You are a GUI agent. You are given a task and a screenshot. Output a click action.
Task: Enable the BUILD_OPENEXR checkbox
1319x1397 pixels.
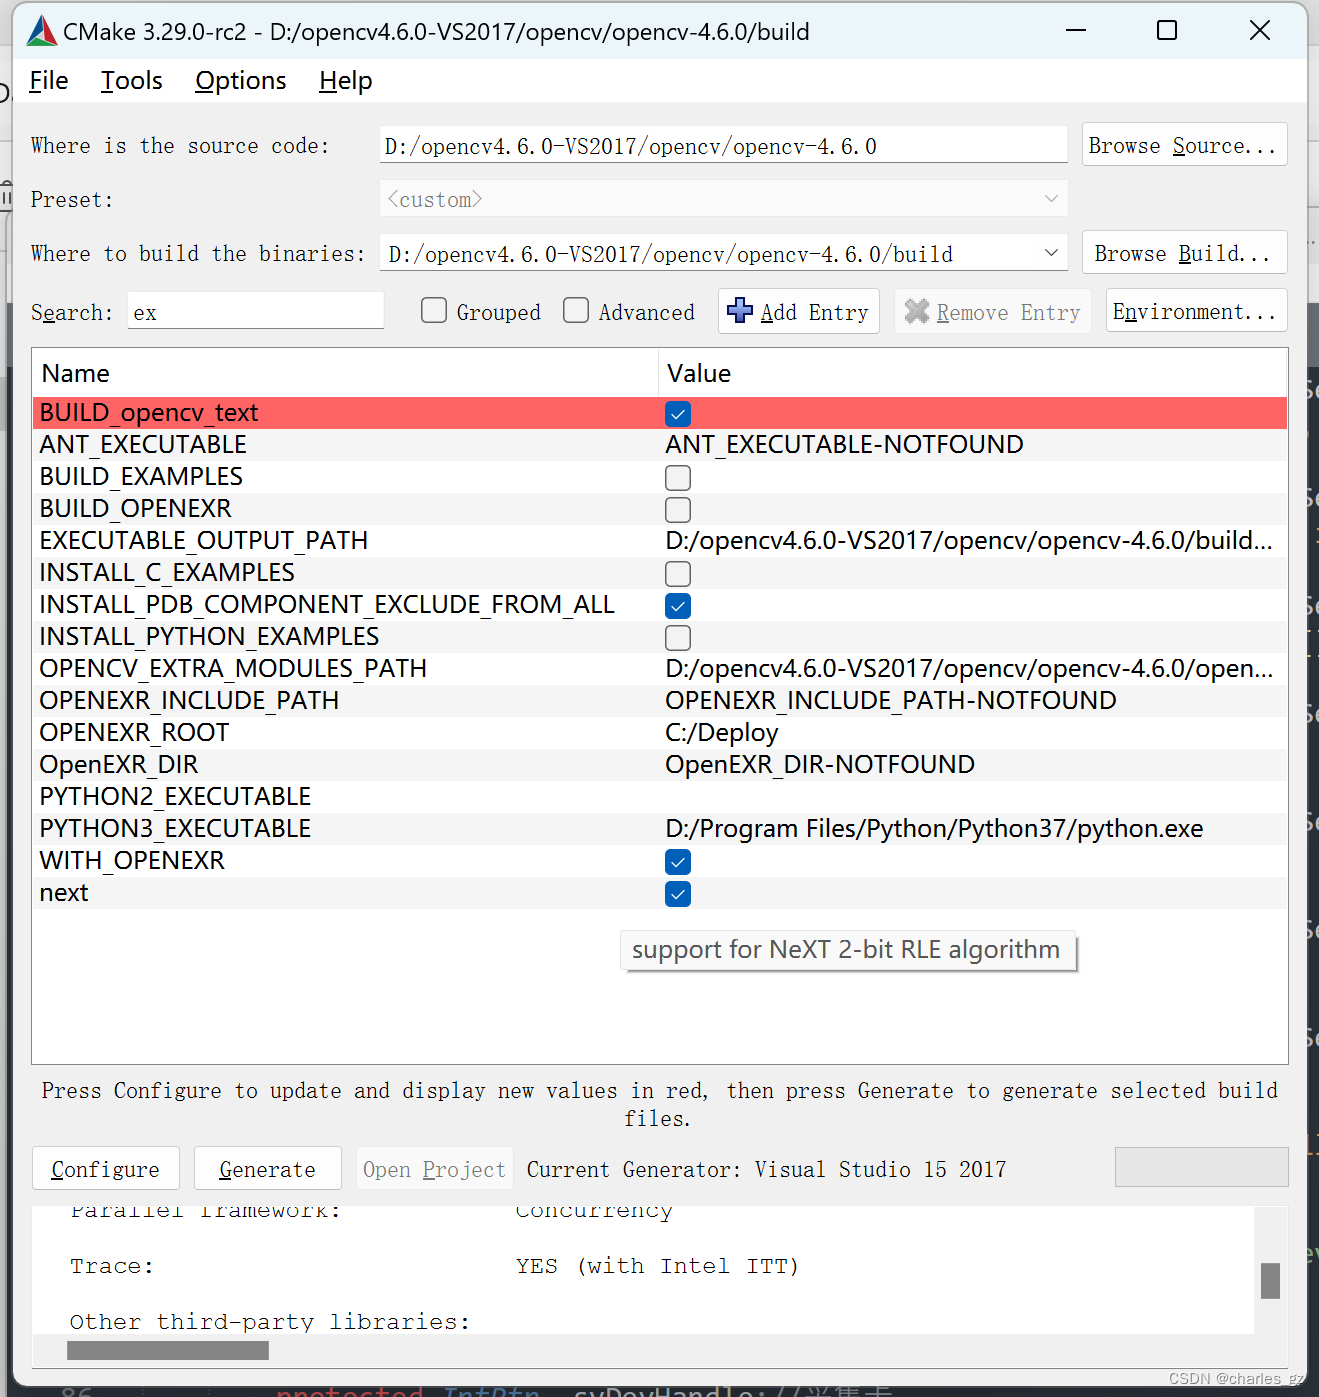[x=678, y=510]
